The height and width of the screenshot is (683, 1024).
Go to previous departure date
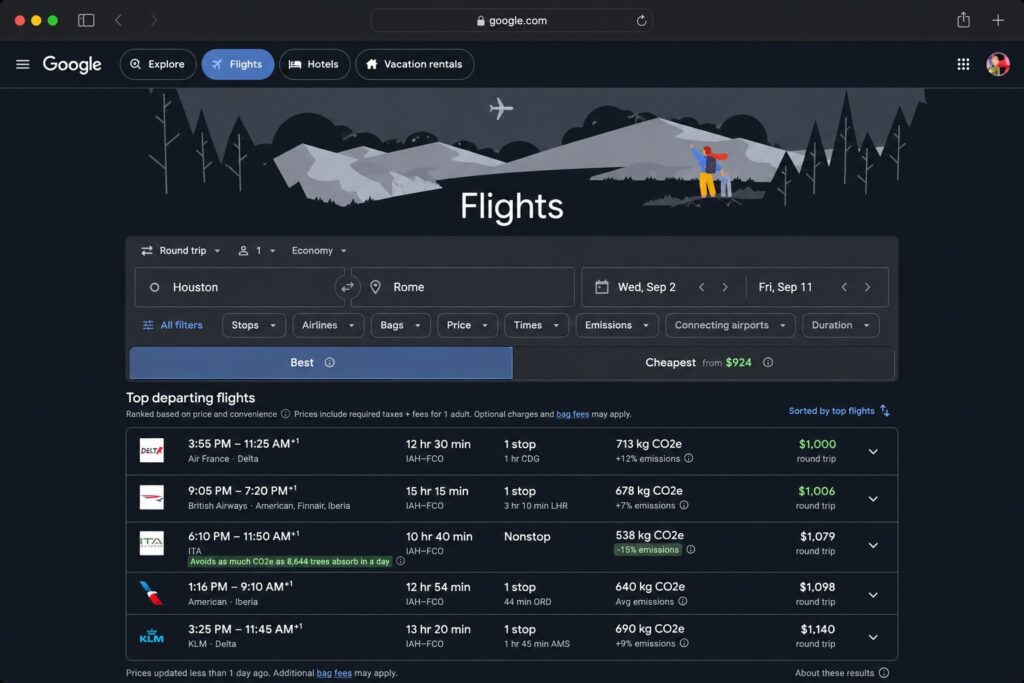point(701,287)
